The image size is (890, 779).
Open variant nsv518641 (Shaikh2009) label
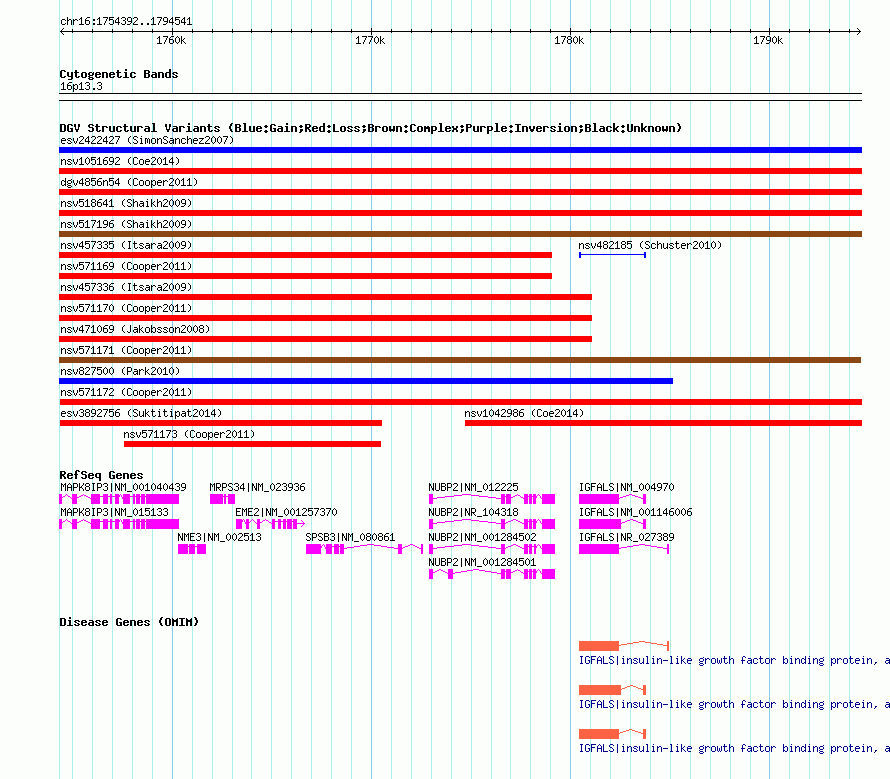(x=126, y=203)
